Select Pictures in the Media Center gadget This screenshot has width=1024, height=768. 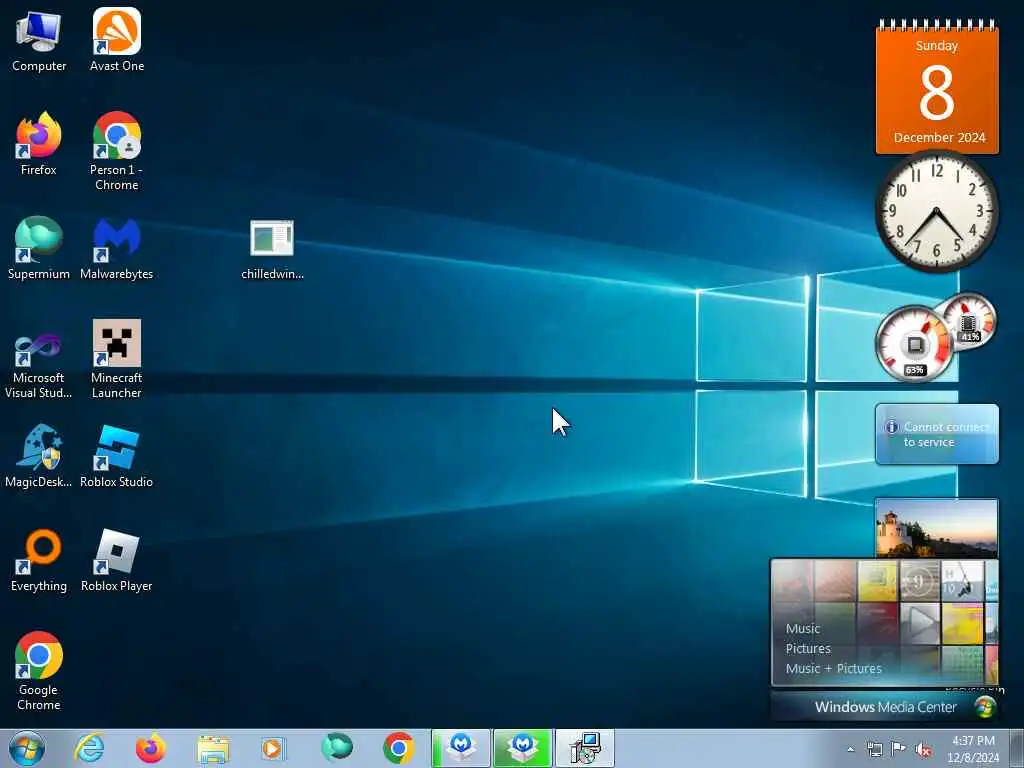[808, 648]
